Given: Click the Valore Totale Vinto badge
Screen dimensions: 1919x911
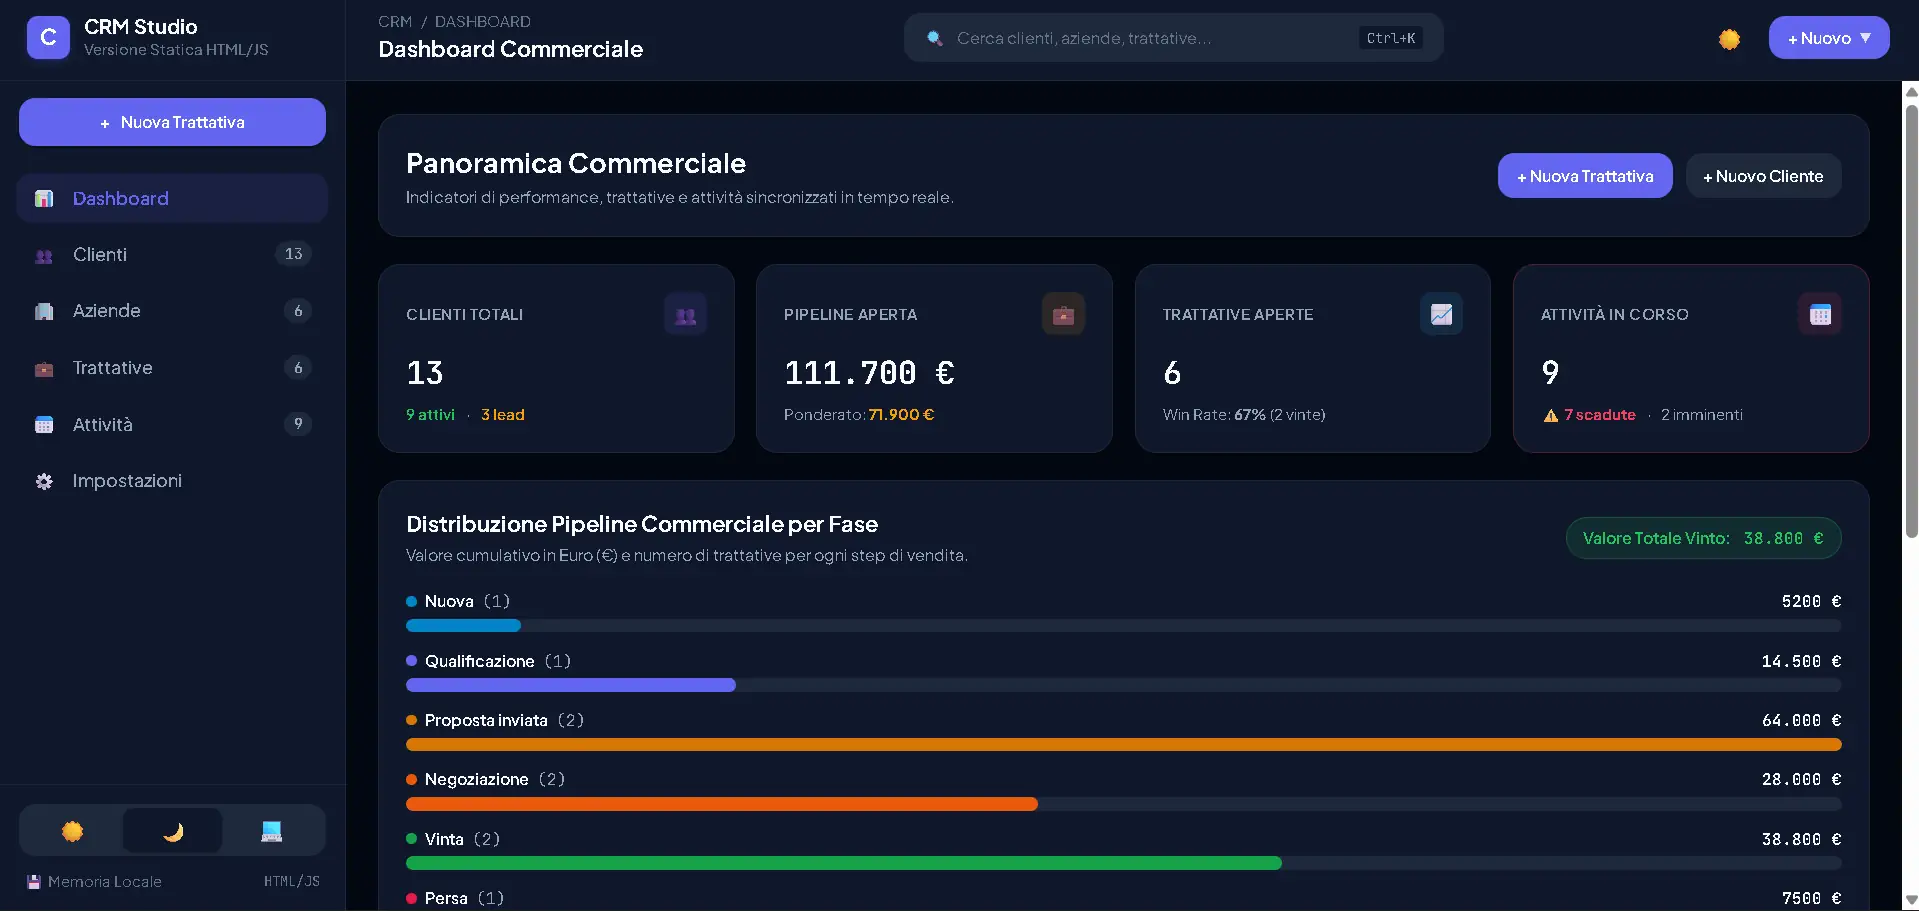Looking at the screenshot, I should click(1703, 538).
